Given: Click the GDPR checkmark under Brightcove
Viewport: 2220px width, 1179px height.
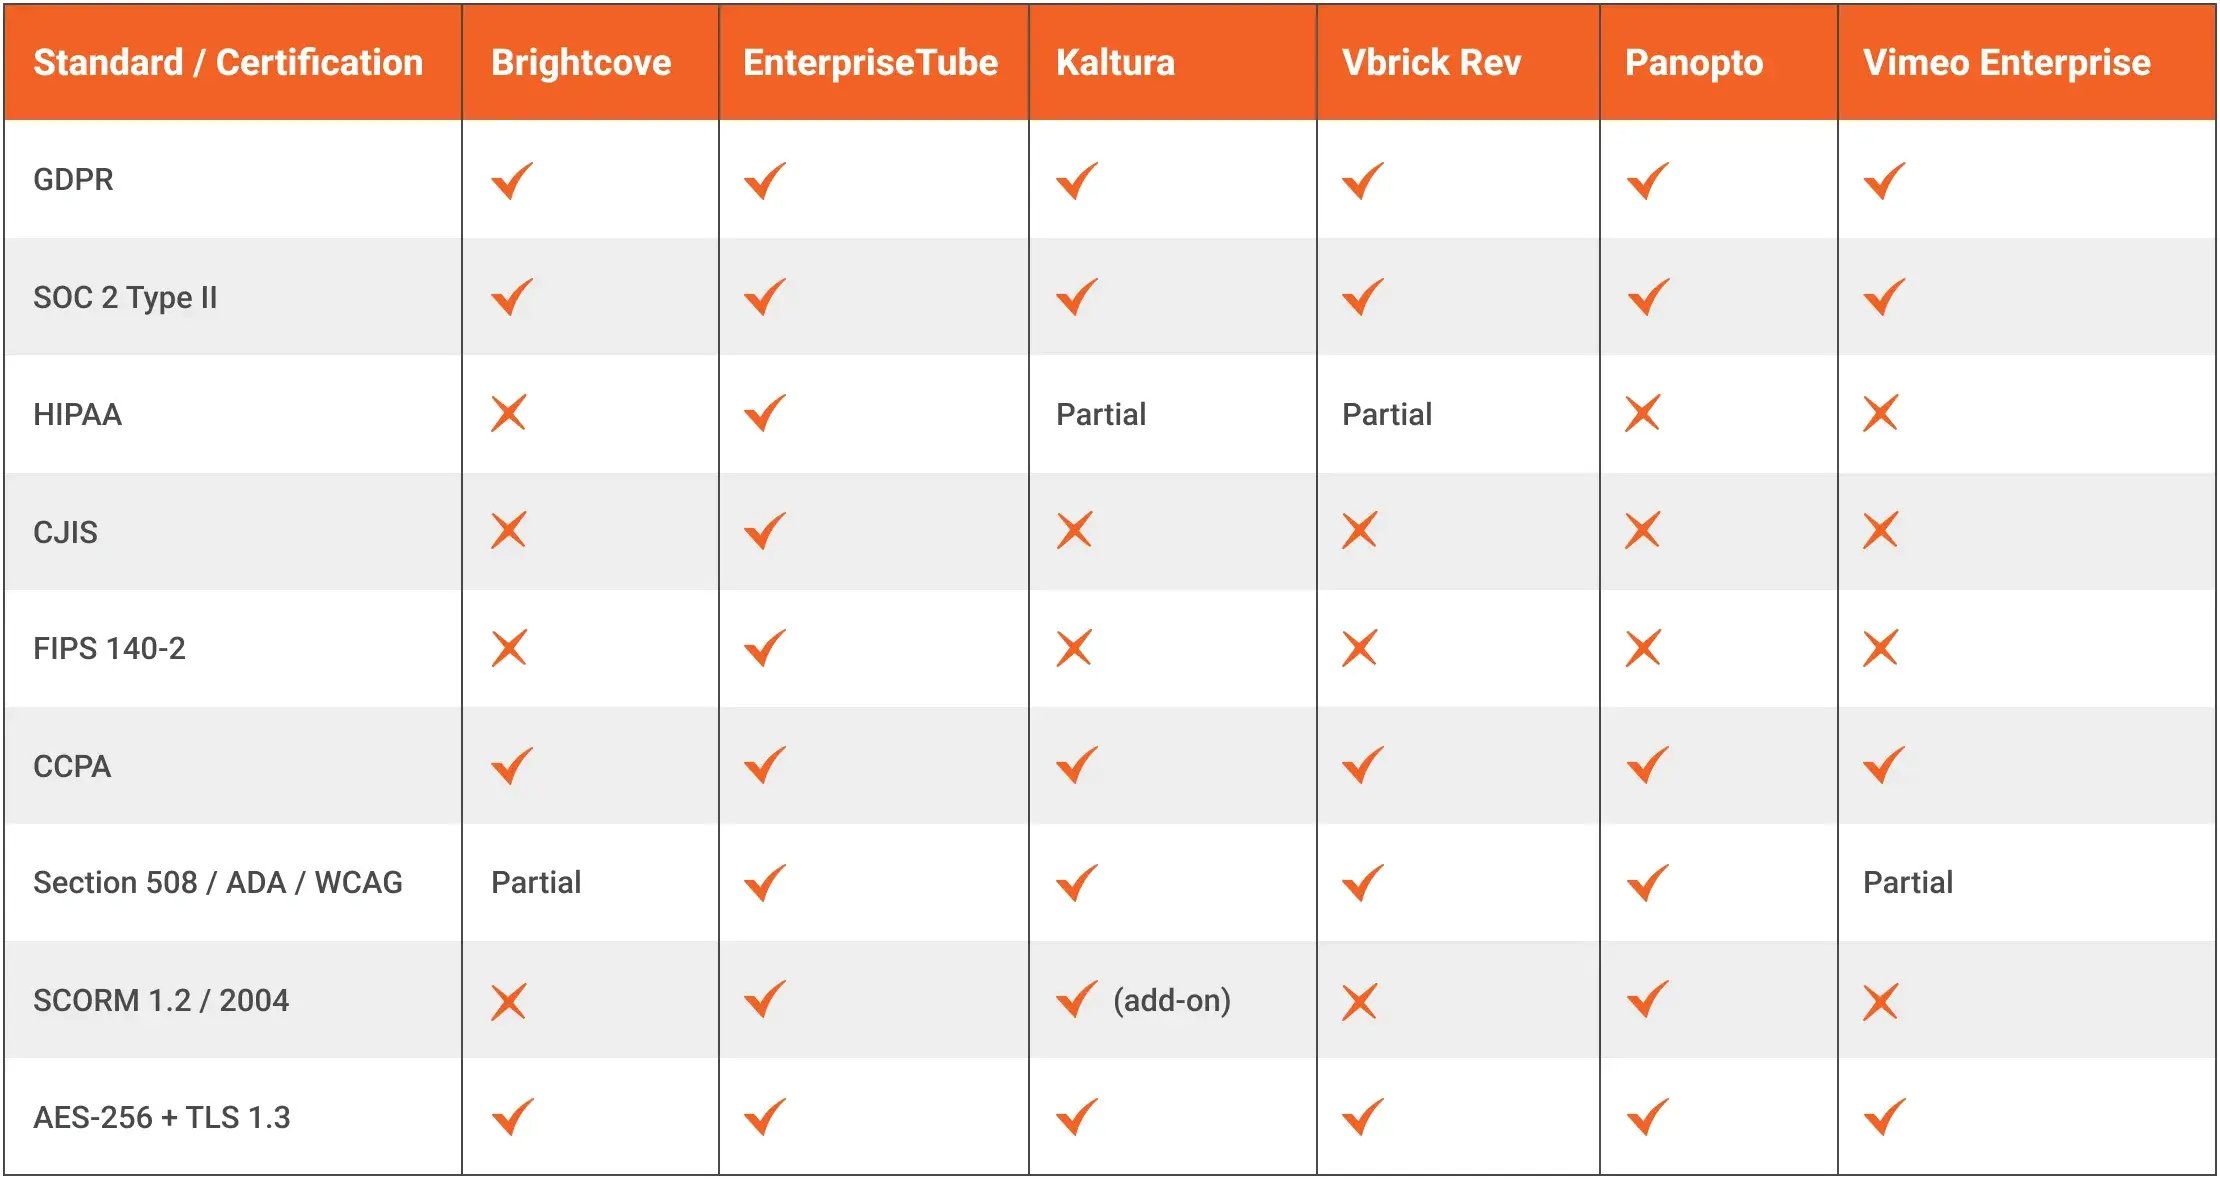Looking at the screenshot, I should click(x=512, y=181).
